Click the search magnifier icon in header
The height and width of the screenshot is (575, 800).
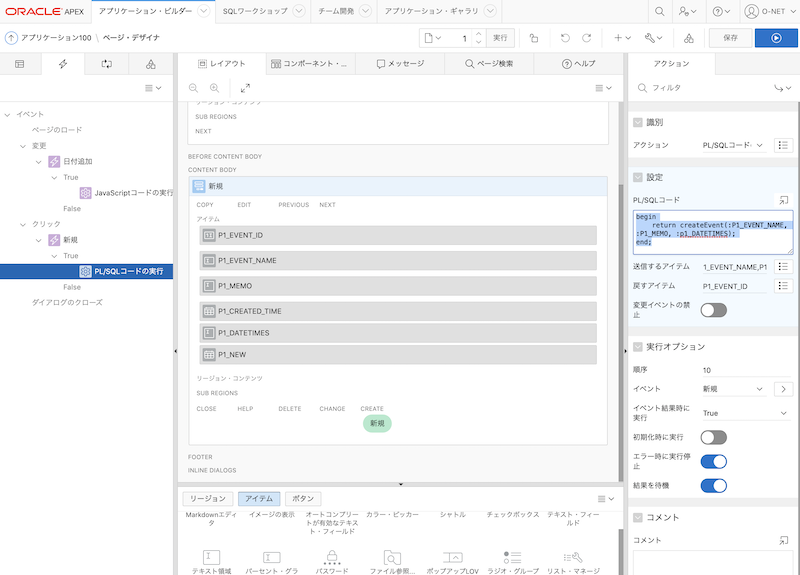coord(659,11)
